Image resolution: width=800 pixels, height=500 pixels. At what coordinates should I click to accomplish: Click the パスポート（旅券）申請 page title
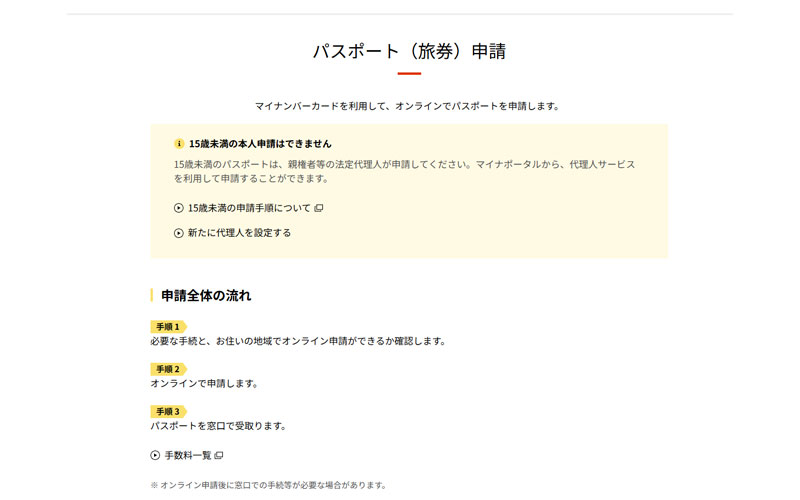409,52
